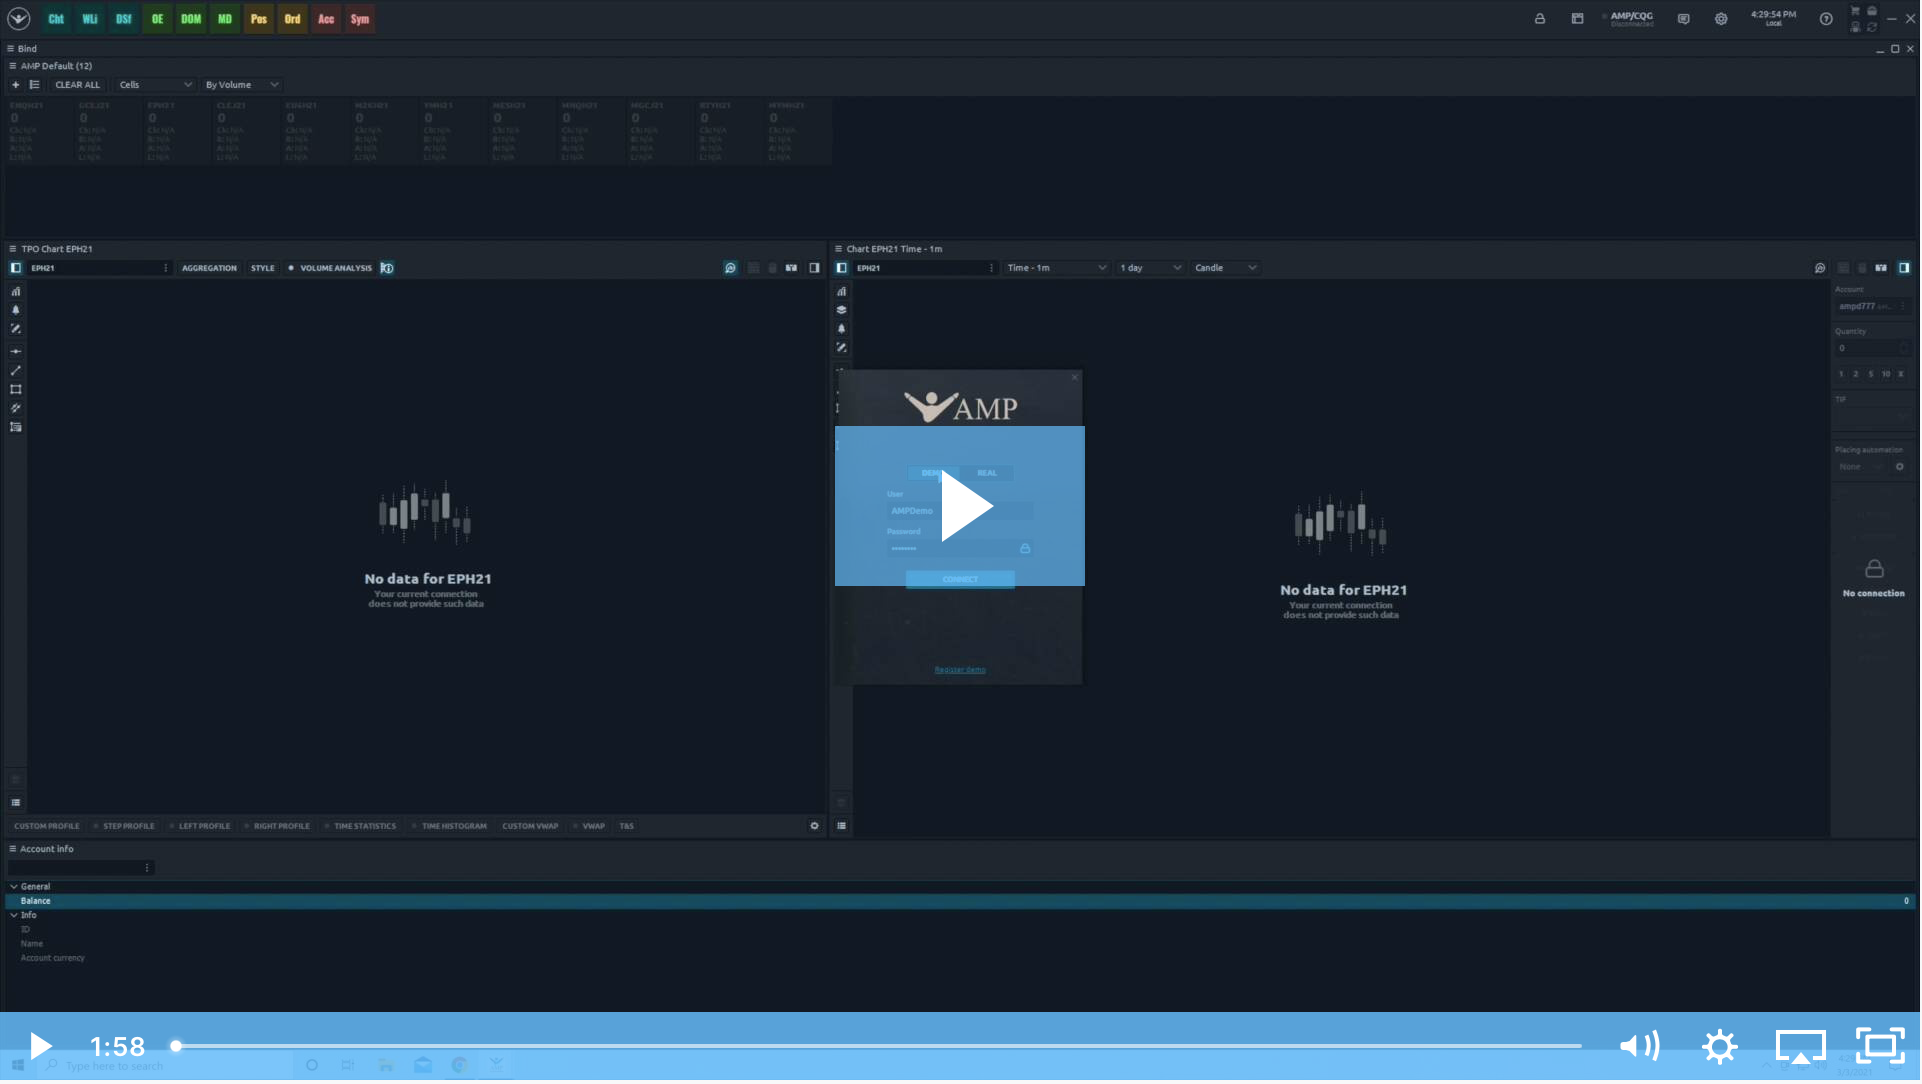Image resolution: width=1922 pixels, height=1084 pixels.
Task: Switch the login form to REAL mode
Action: pyautogui.click(x=988, y=473)
